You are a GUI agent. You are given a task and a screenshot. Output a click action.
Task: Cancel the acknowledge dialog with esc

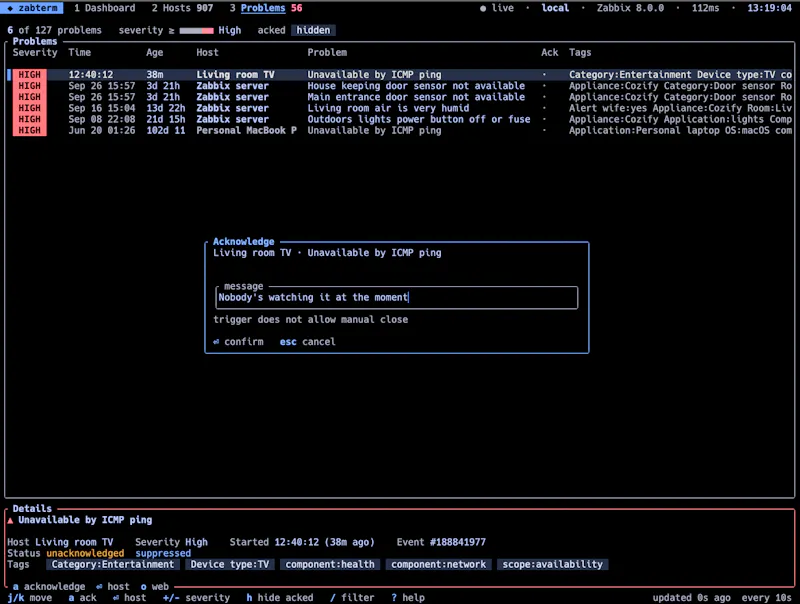click(x=308, y=342)
